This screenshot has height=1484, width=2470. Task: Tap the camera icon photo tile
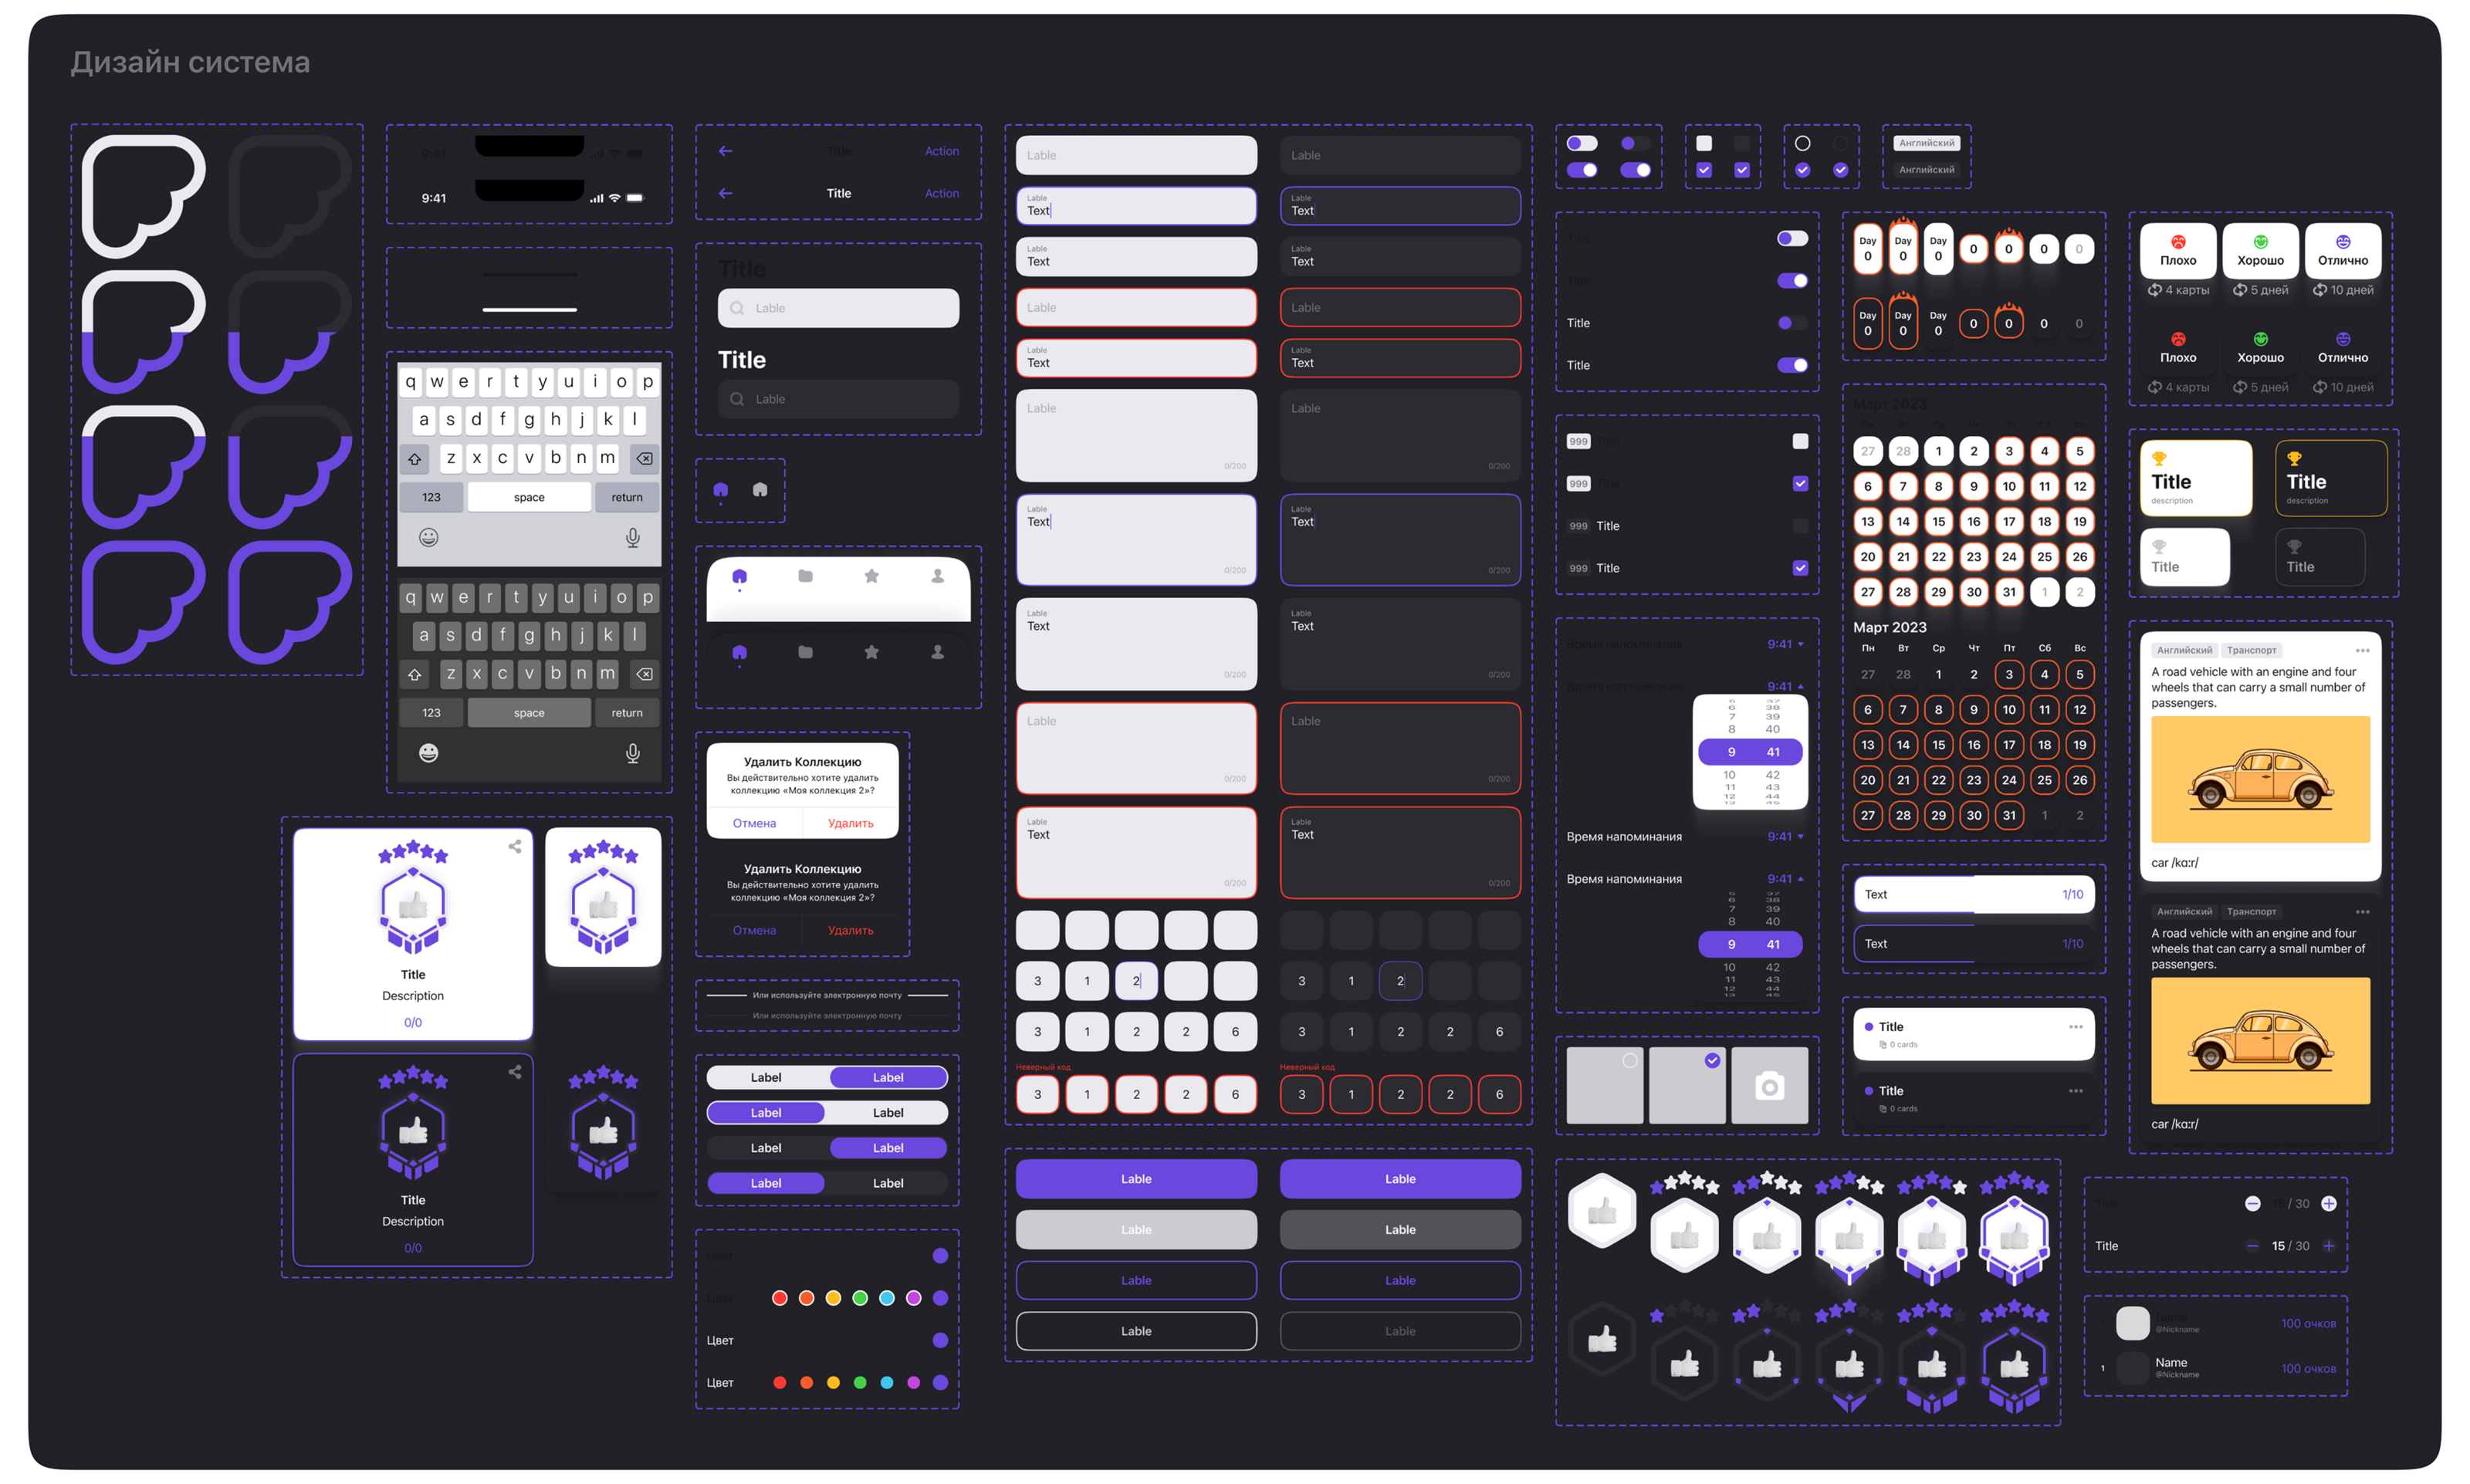coord(1769,1086)
